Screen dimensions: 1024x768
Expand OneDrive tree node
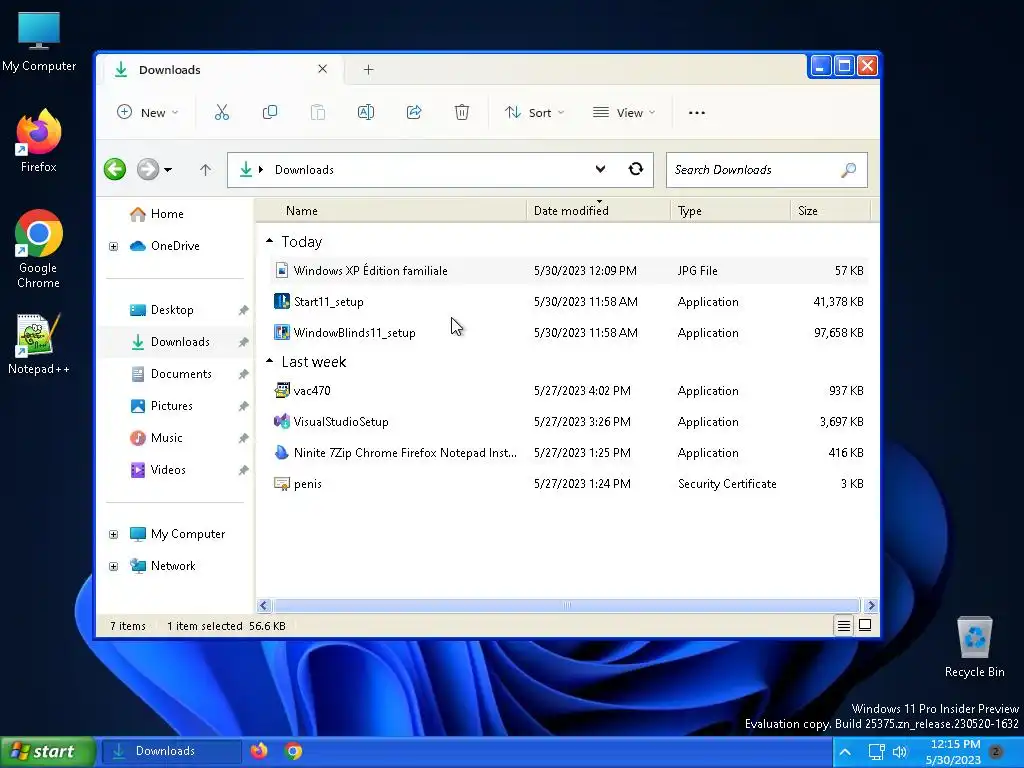coord(114,246)
